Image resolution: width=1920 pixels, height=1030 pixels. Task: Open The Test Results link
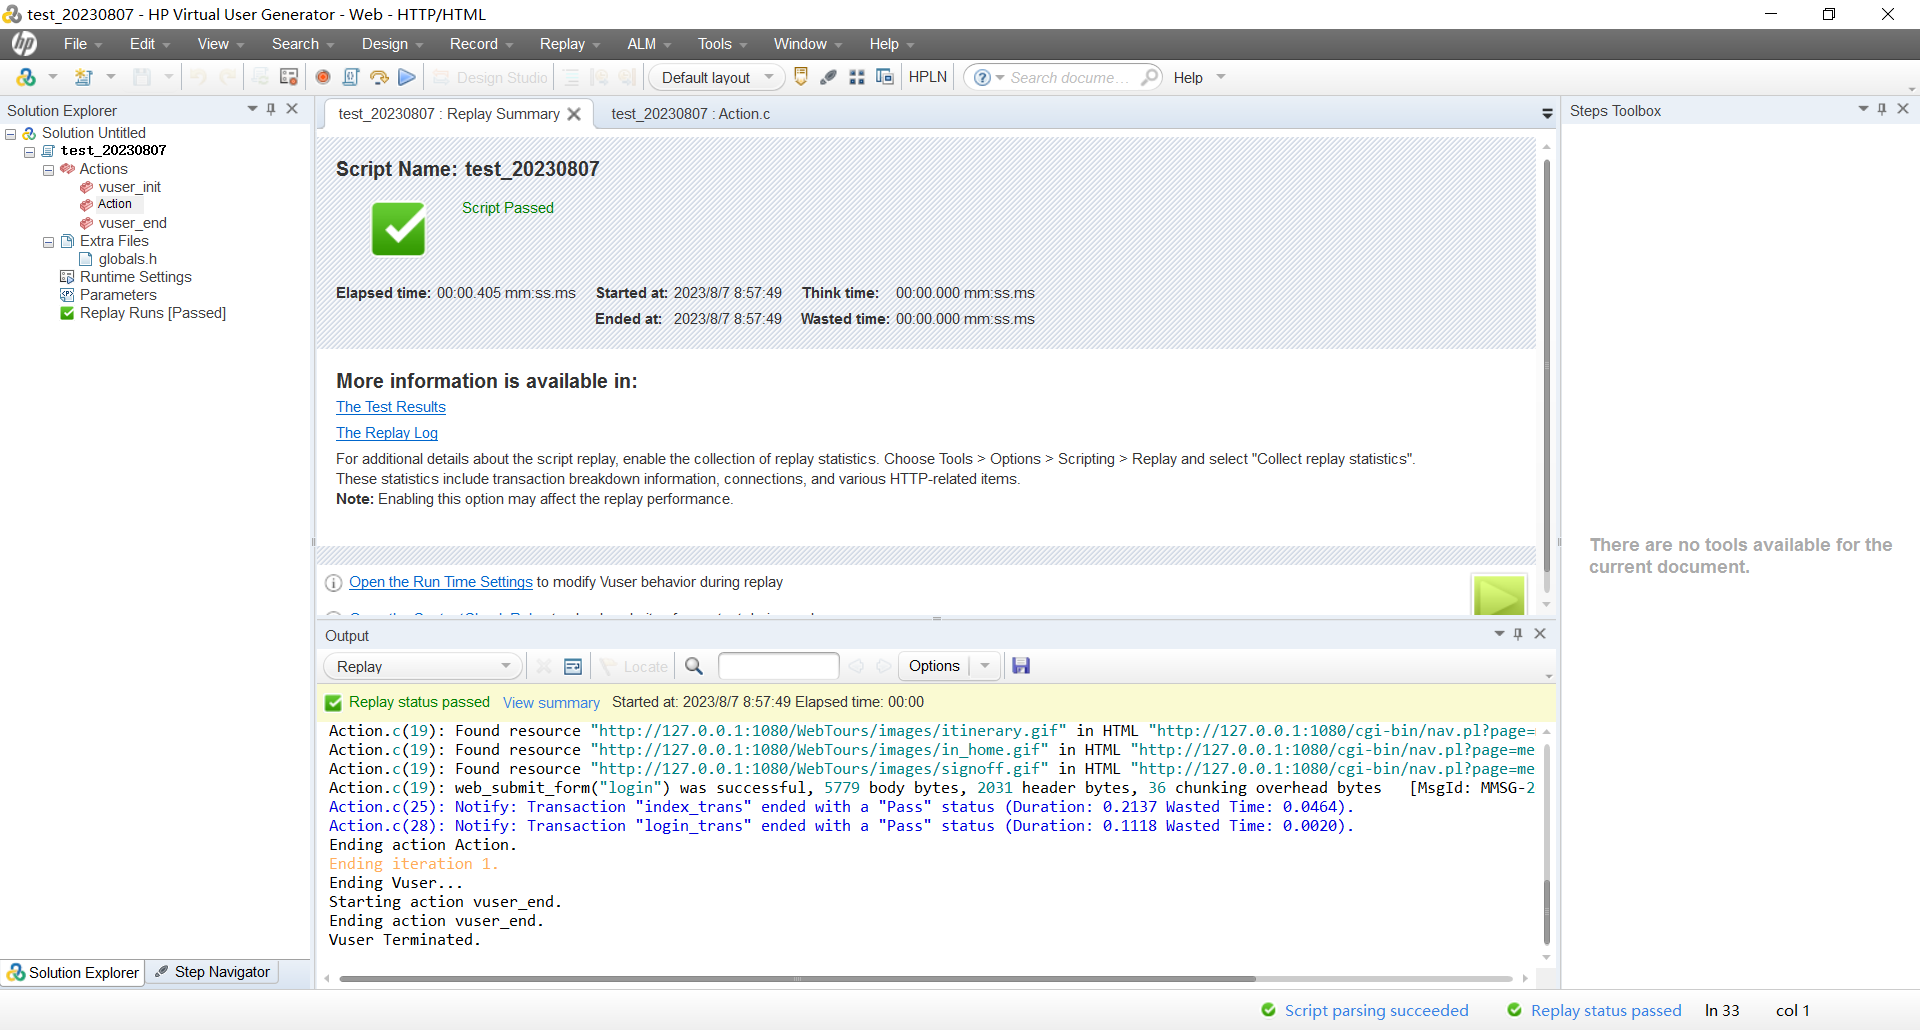pyautogui.click(x=391, y=407)
